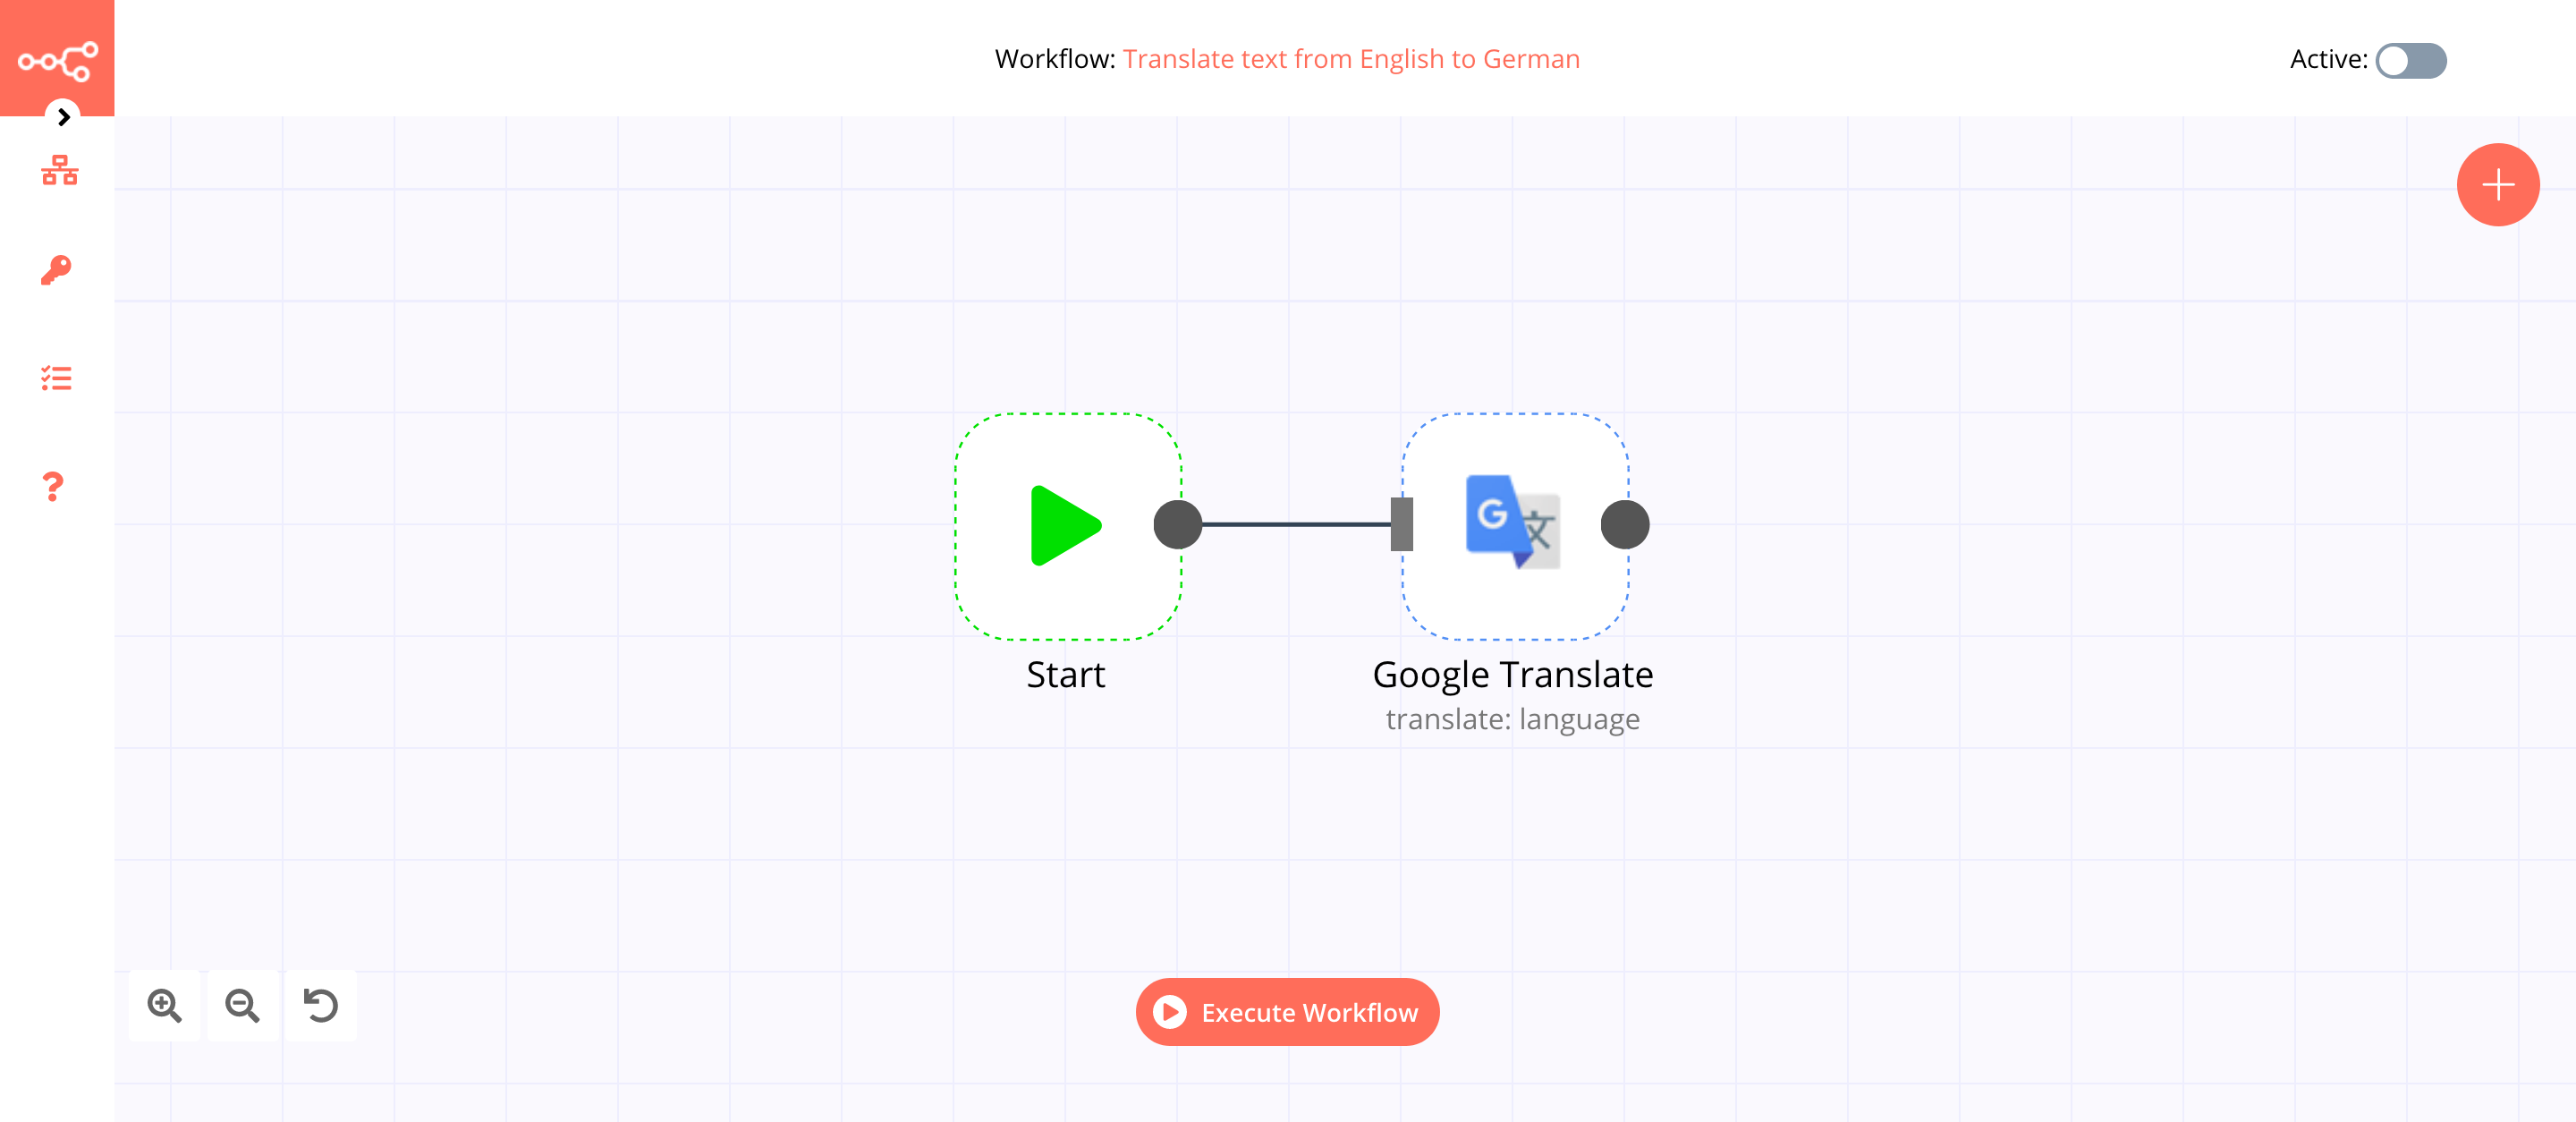
Task: Click the Start node output connector dot
Action: pos(1176,524)
